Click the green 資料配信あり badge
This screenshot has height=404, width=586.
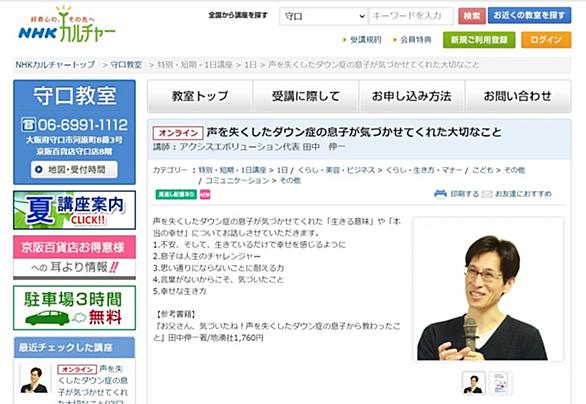click(176, 194)
